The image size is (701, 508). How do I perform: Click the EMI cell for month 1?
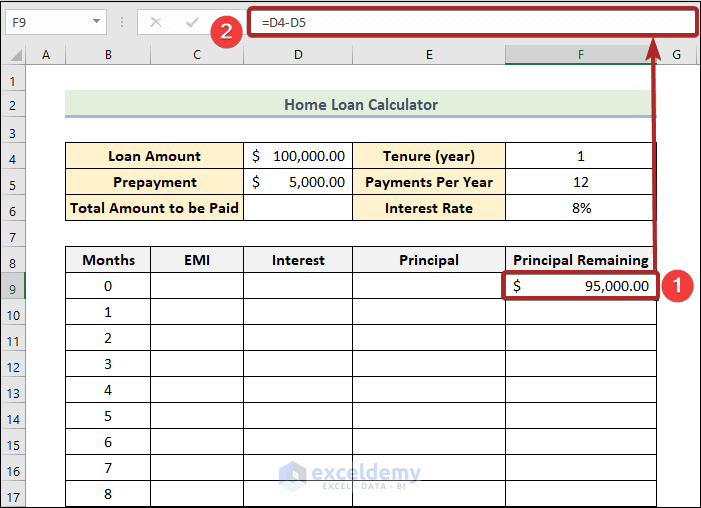pos(197,312)
